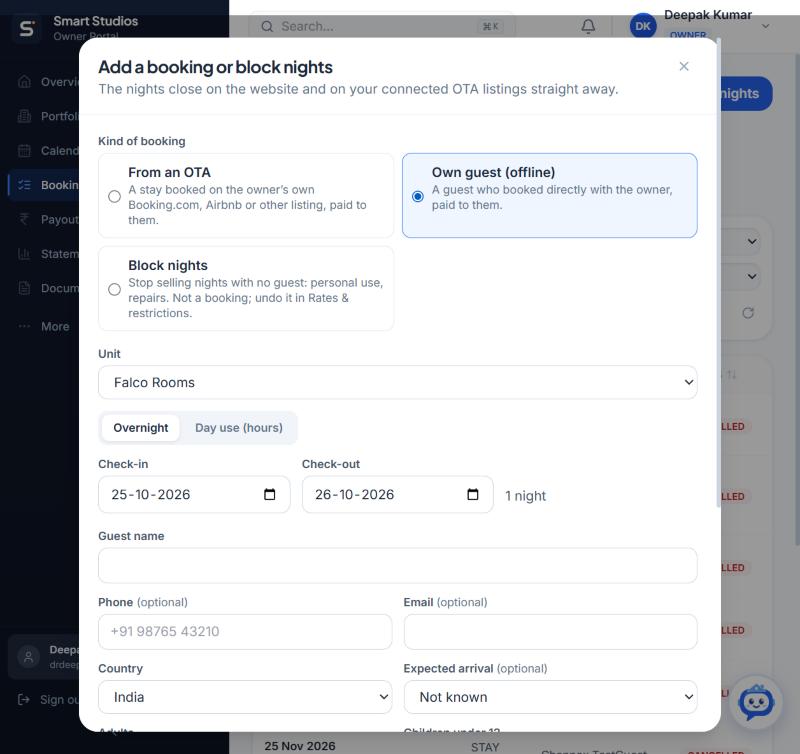Open the chatbot assistant icon
Screen dimensions: 800x754
756,703
